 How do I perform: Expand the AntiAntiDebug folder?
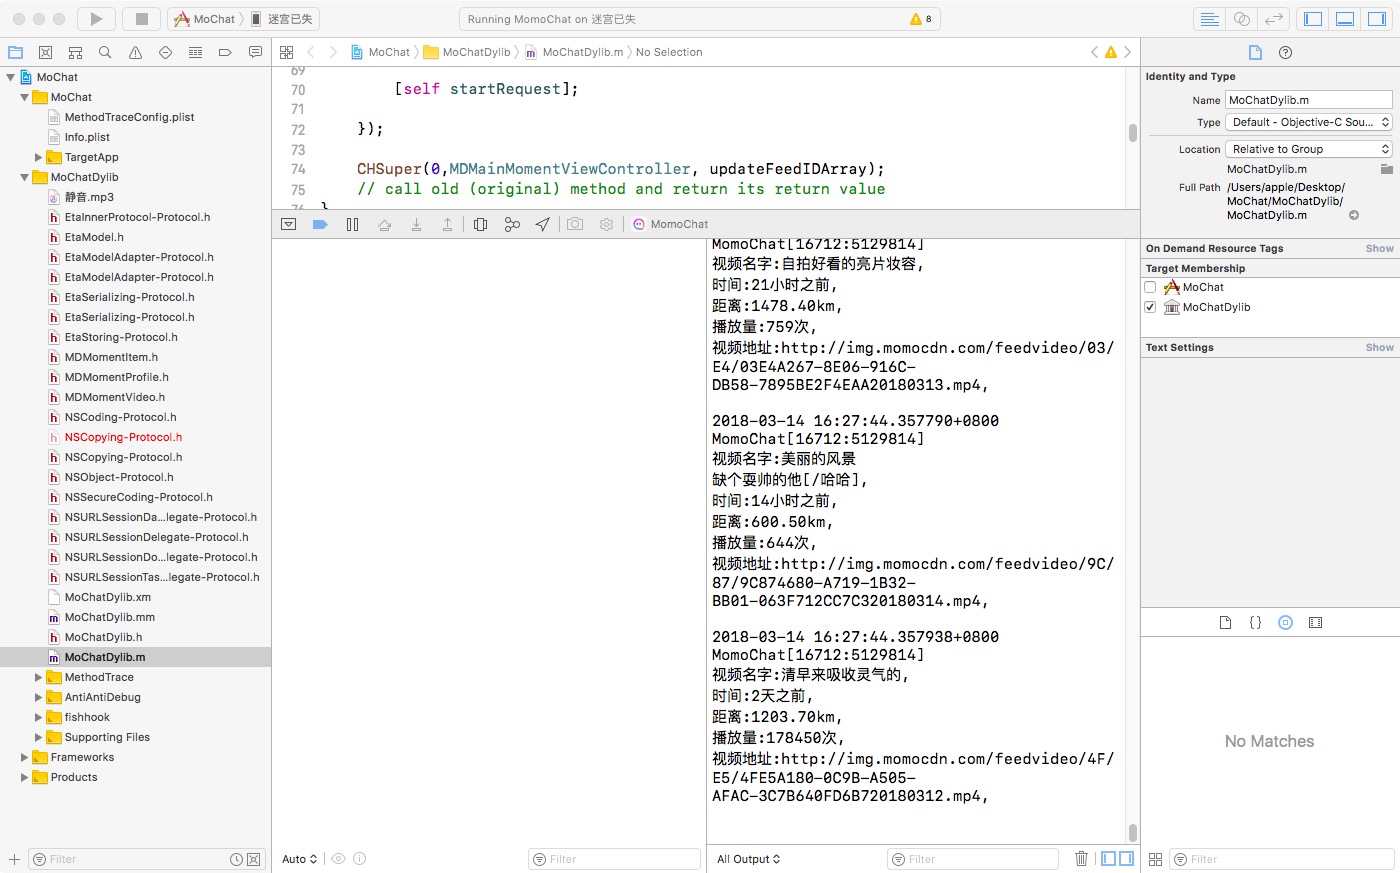point(39,697)
